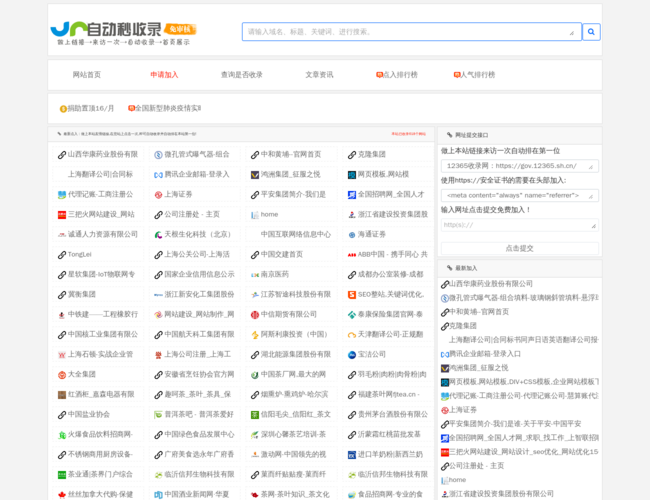Screen dimensions: 650x500
Task: Click the site logo 自动秒收录
Action: pyautogui.click(x=124, y=32)
